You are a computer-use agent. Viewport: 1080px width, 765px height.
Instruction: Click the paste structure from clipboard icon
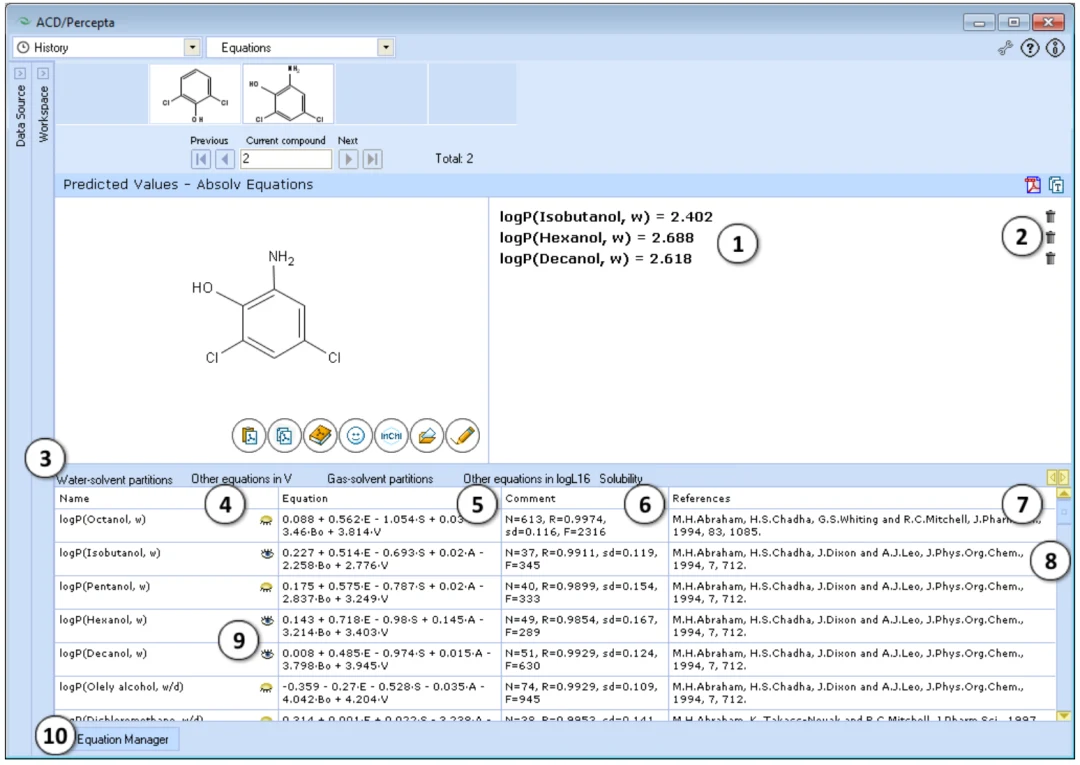(249, 436)
